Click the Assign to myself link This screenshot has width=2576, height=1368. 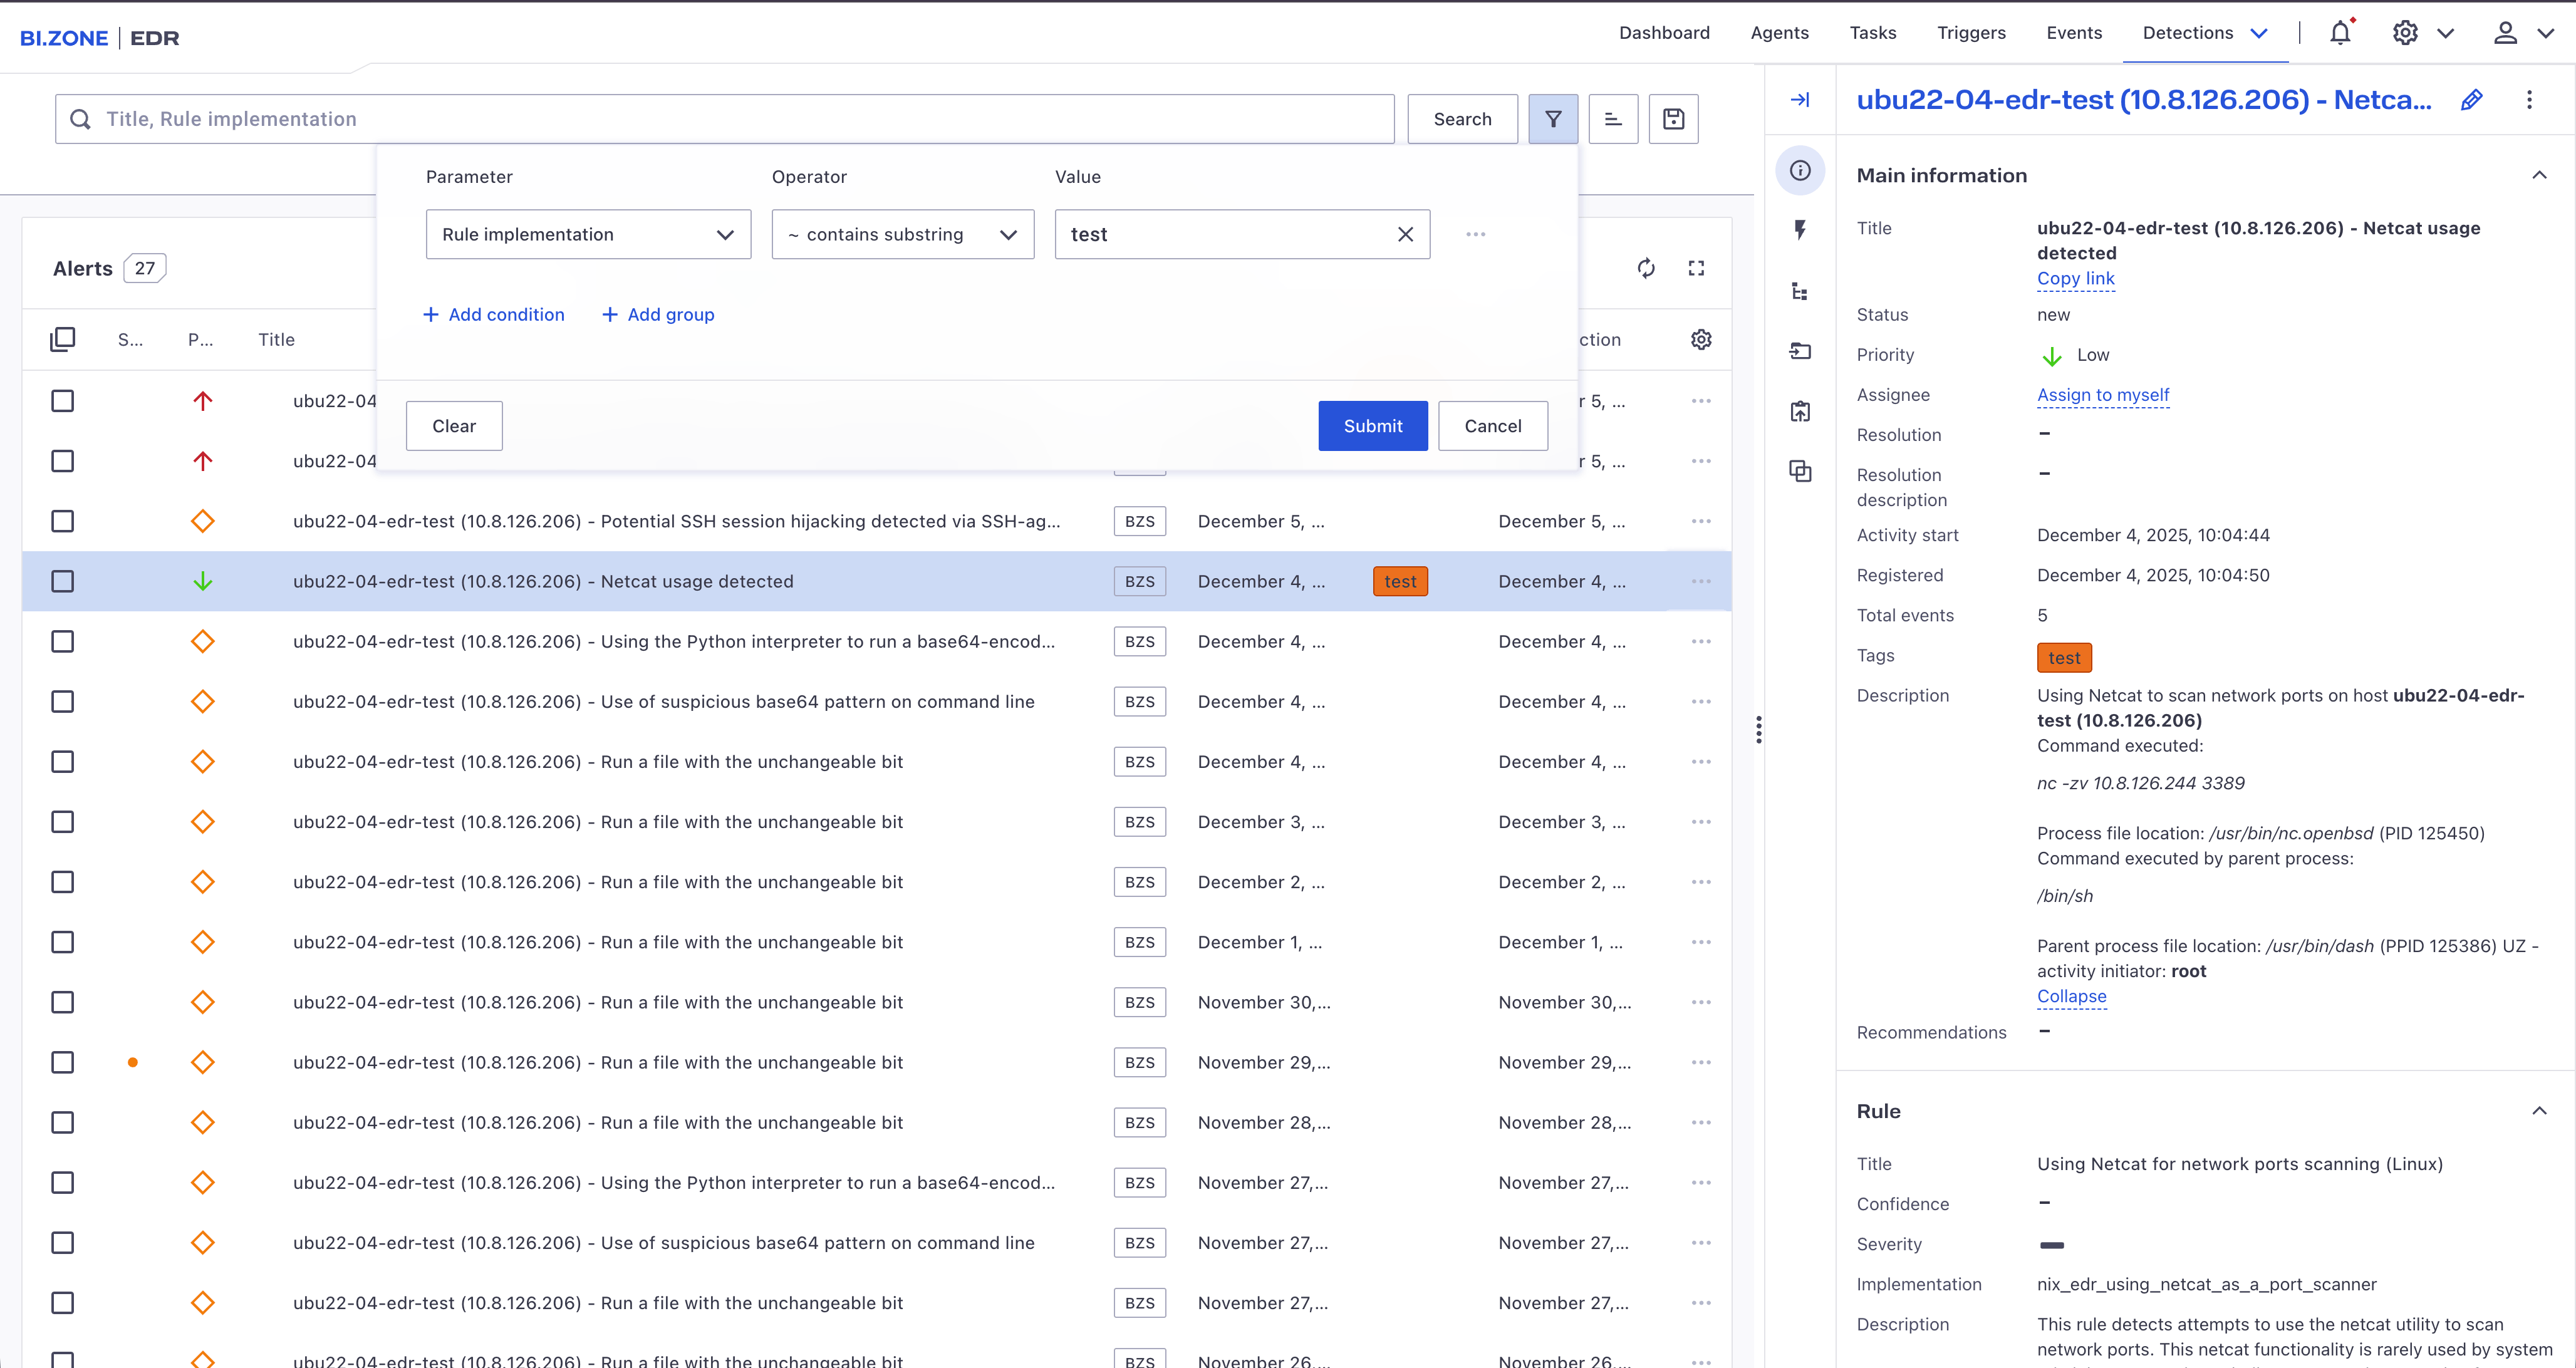[x=2102, y=395]
